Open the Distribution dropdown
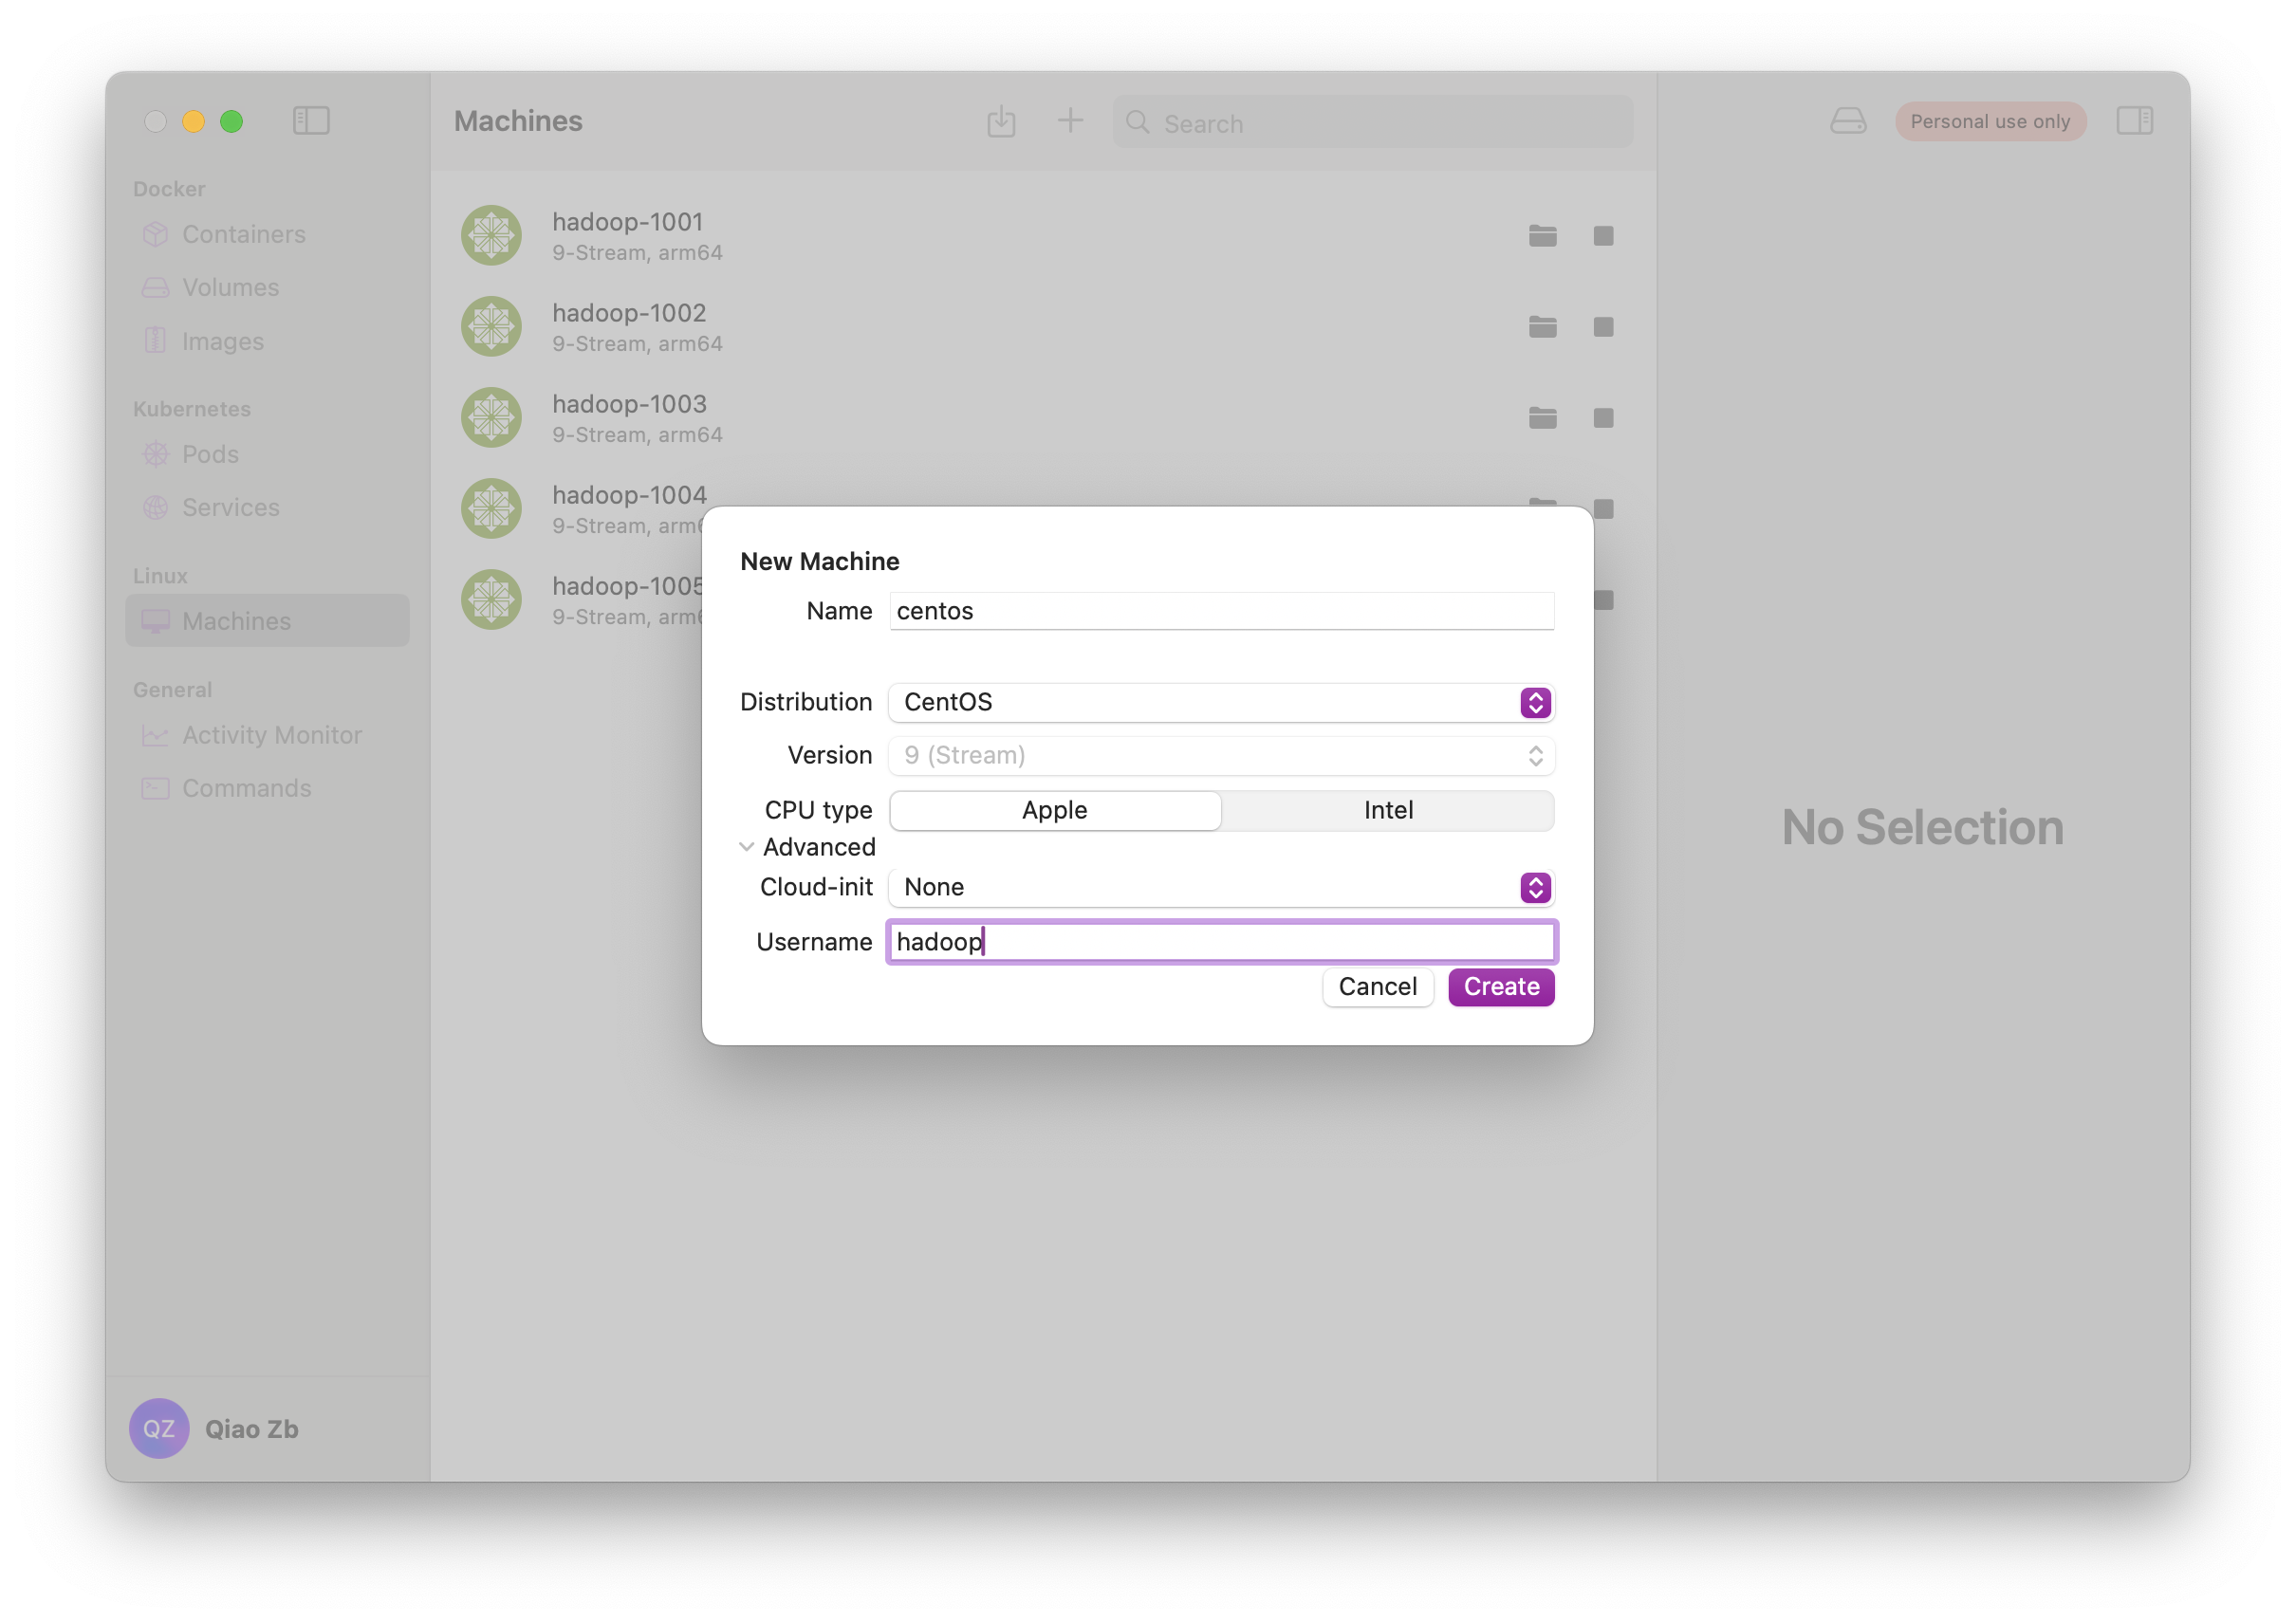Image resolution: width=2296 pixels, height=1622 pixels. [1221, 702]
